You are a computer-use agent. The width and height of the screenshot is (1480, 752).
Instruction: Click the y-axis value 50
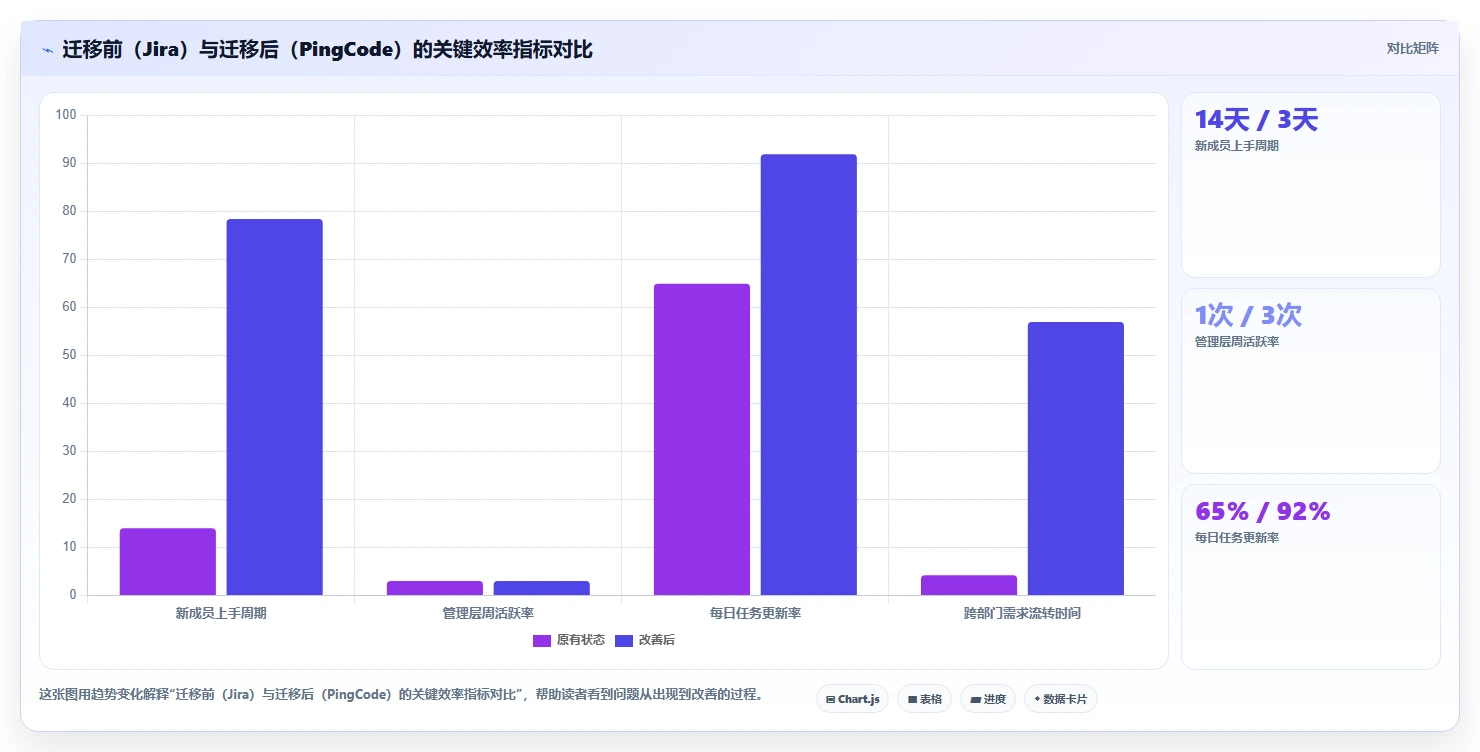[x=69, y=355]
